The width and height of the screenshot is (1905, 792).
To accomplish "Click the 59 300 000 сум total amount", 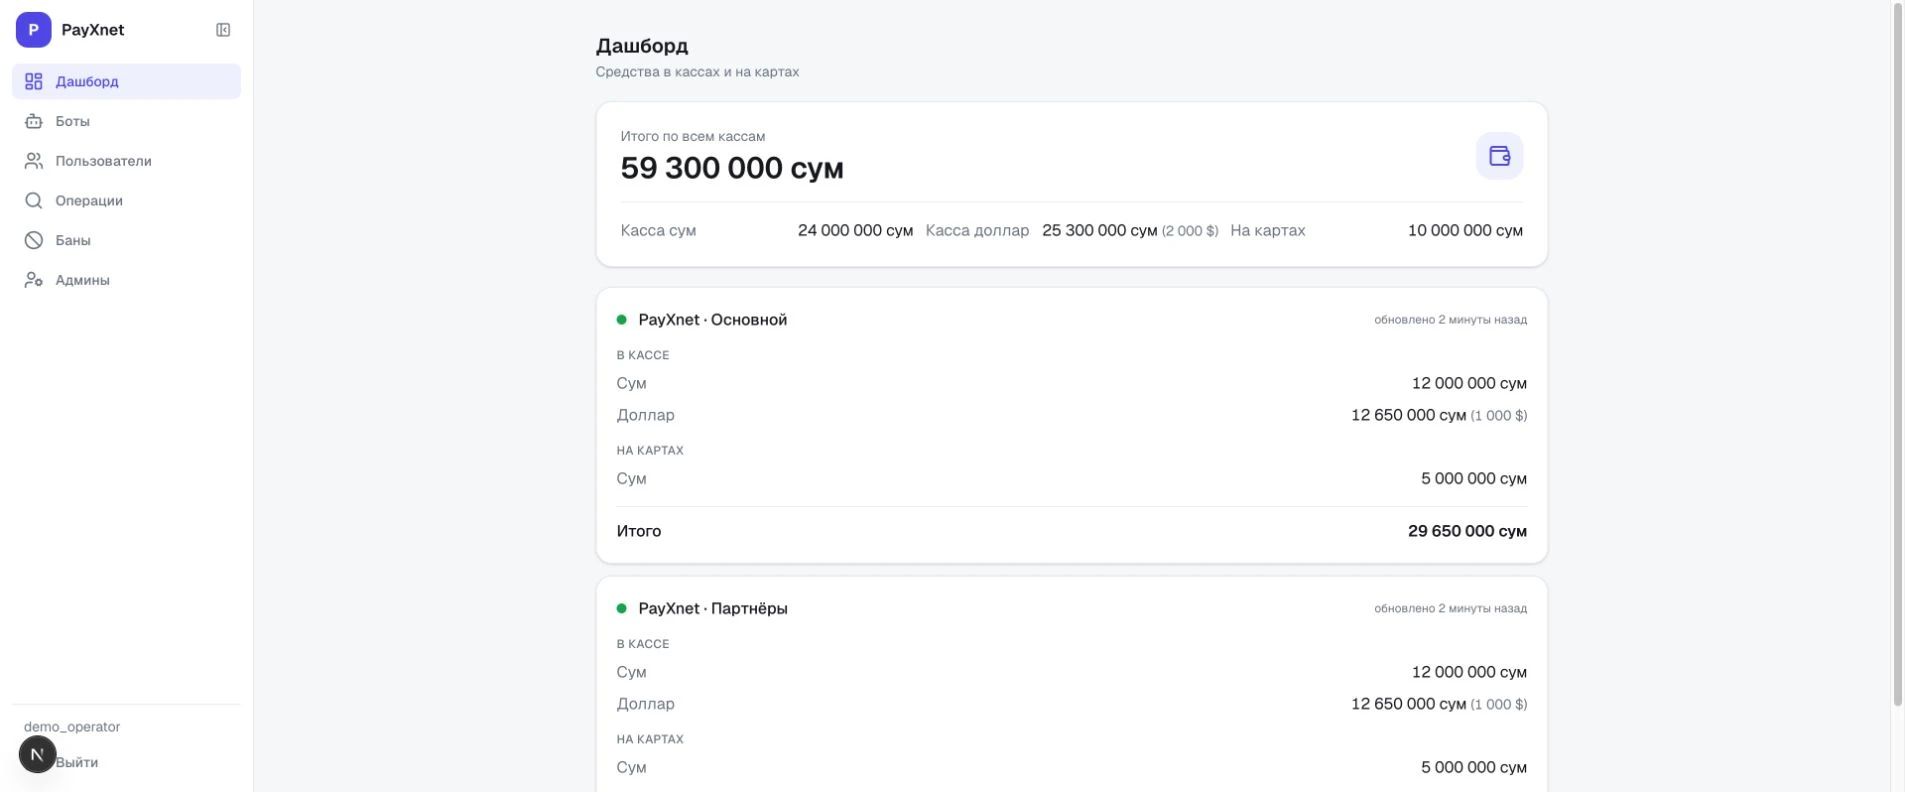I will [732, 168].
